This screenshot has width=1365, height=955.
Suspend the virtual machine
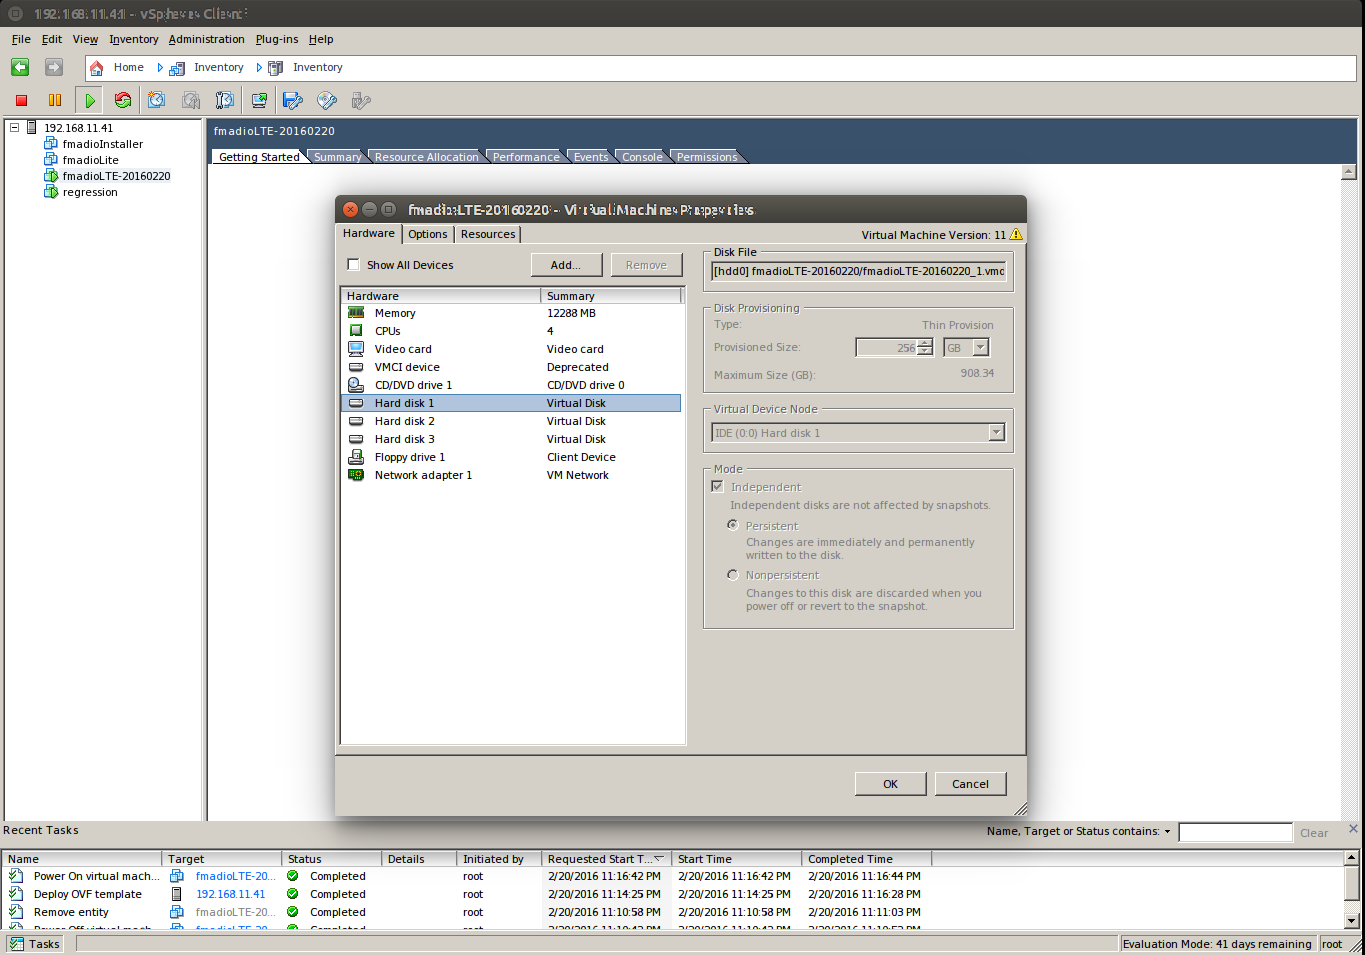pyautogui.click(x=54, y=100)
